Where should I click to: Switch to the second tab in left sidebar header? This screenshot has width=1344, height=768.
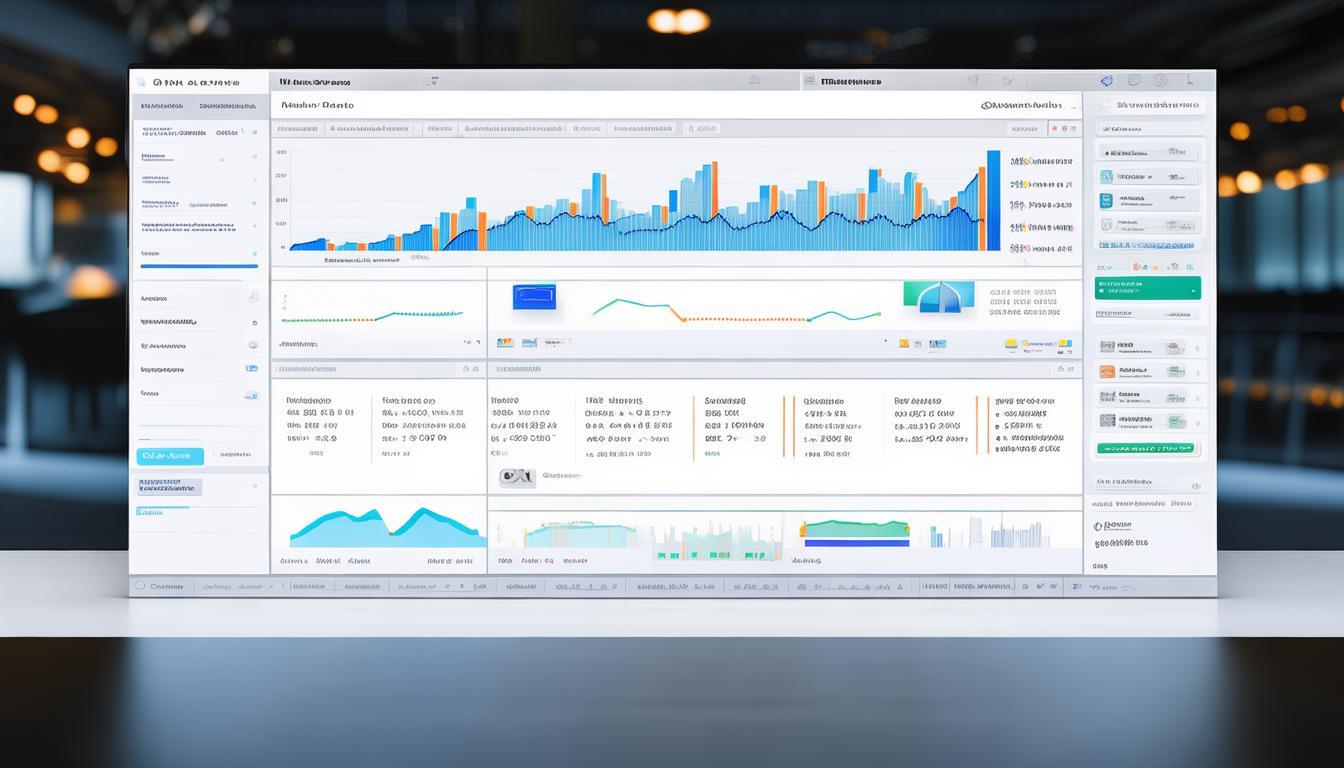click(x=229, y=106)
